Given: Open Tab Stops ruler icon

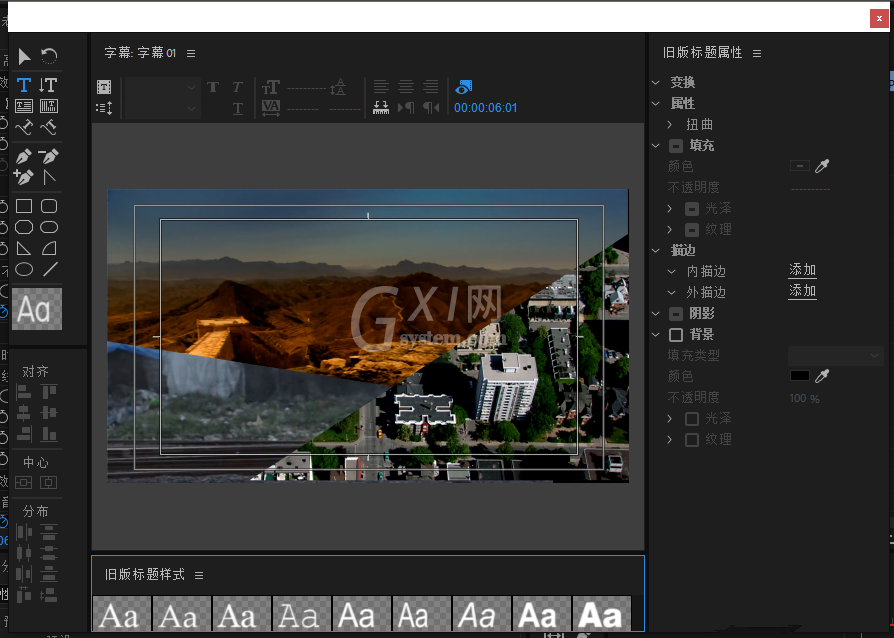Looking at the screenshot, I should tap(381, 108).
